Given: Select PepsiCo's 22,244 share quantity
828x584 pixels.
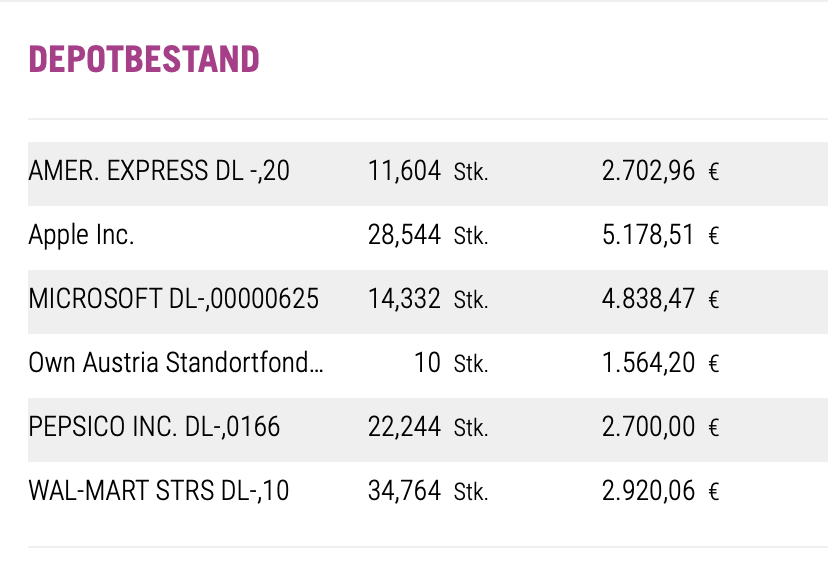Looking at the screenshot, I should pos(404,427).
